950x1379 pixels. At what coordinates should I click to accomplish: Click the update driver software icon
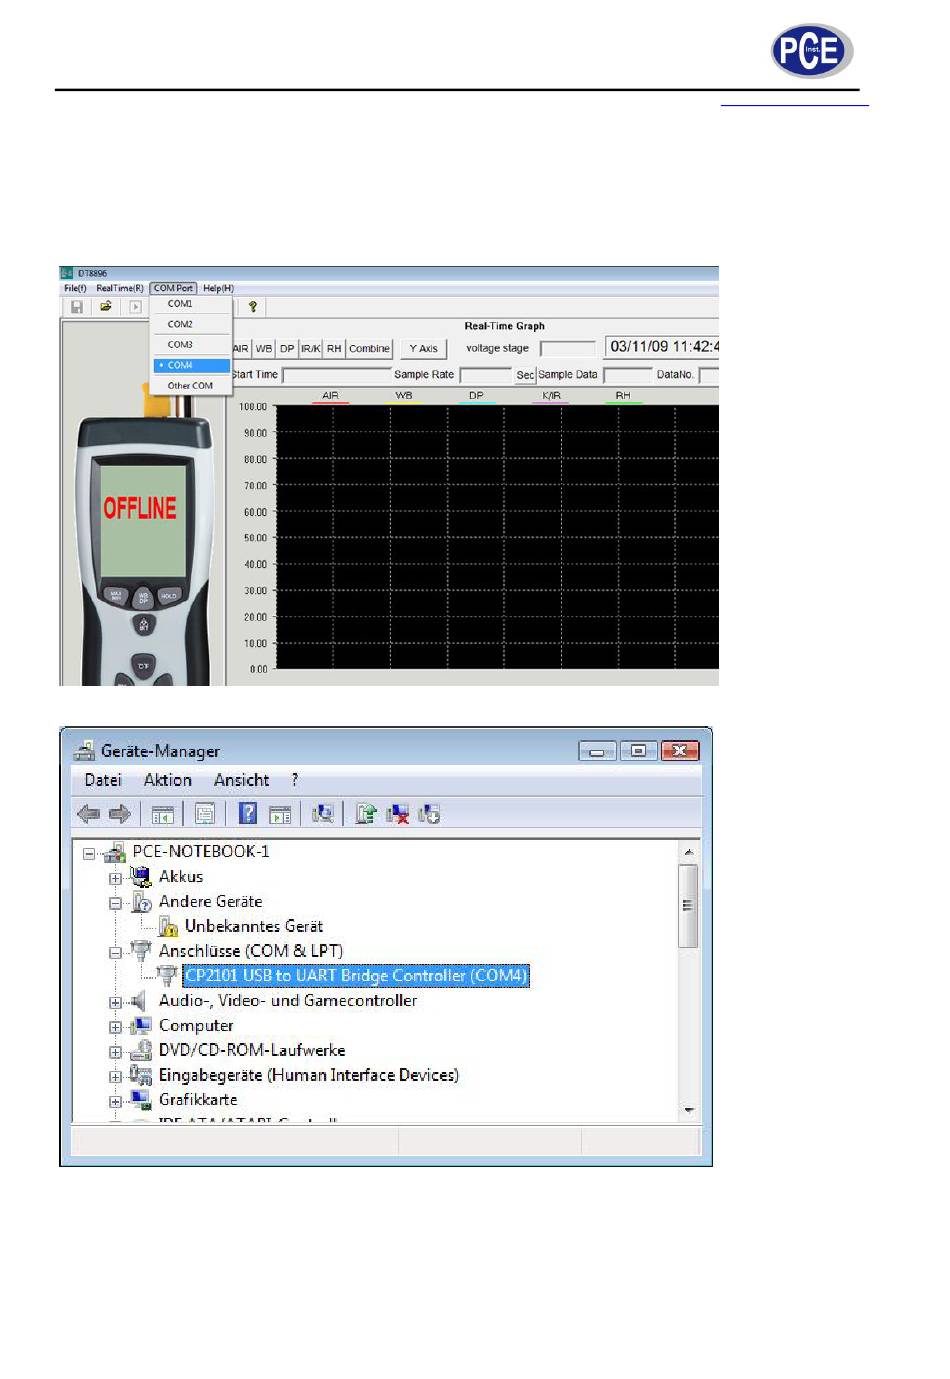point(366,814)
